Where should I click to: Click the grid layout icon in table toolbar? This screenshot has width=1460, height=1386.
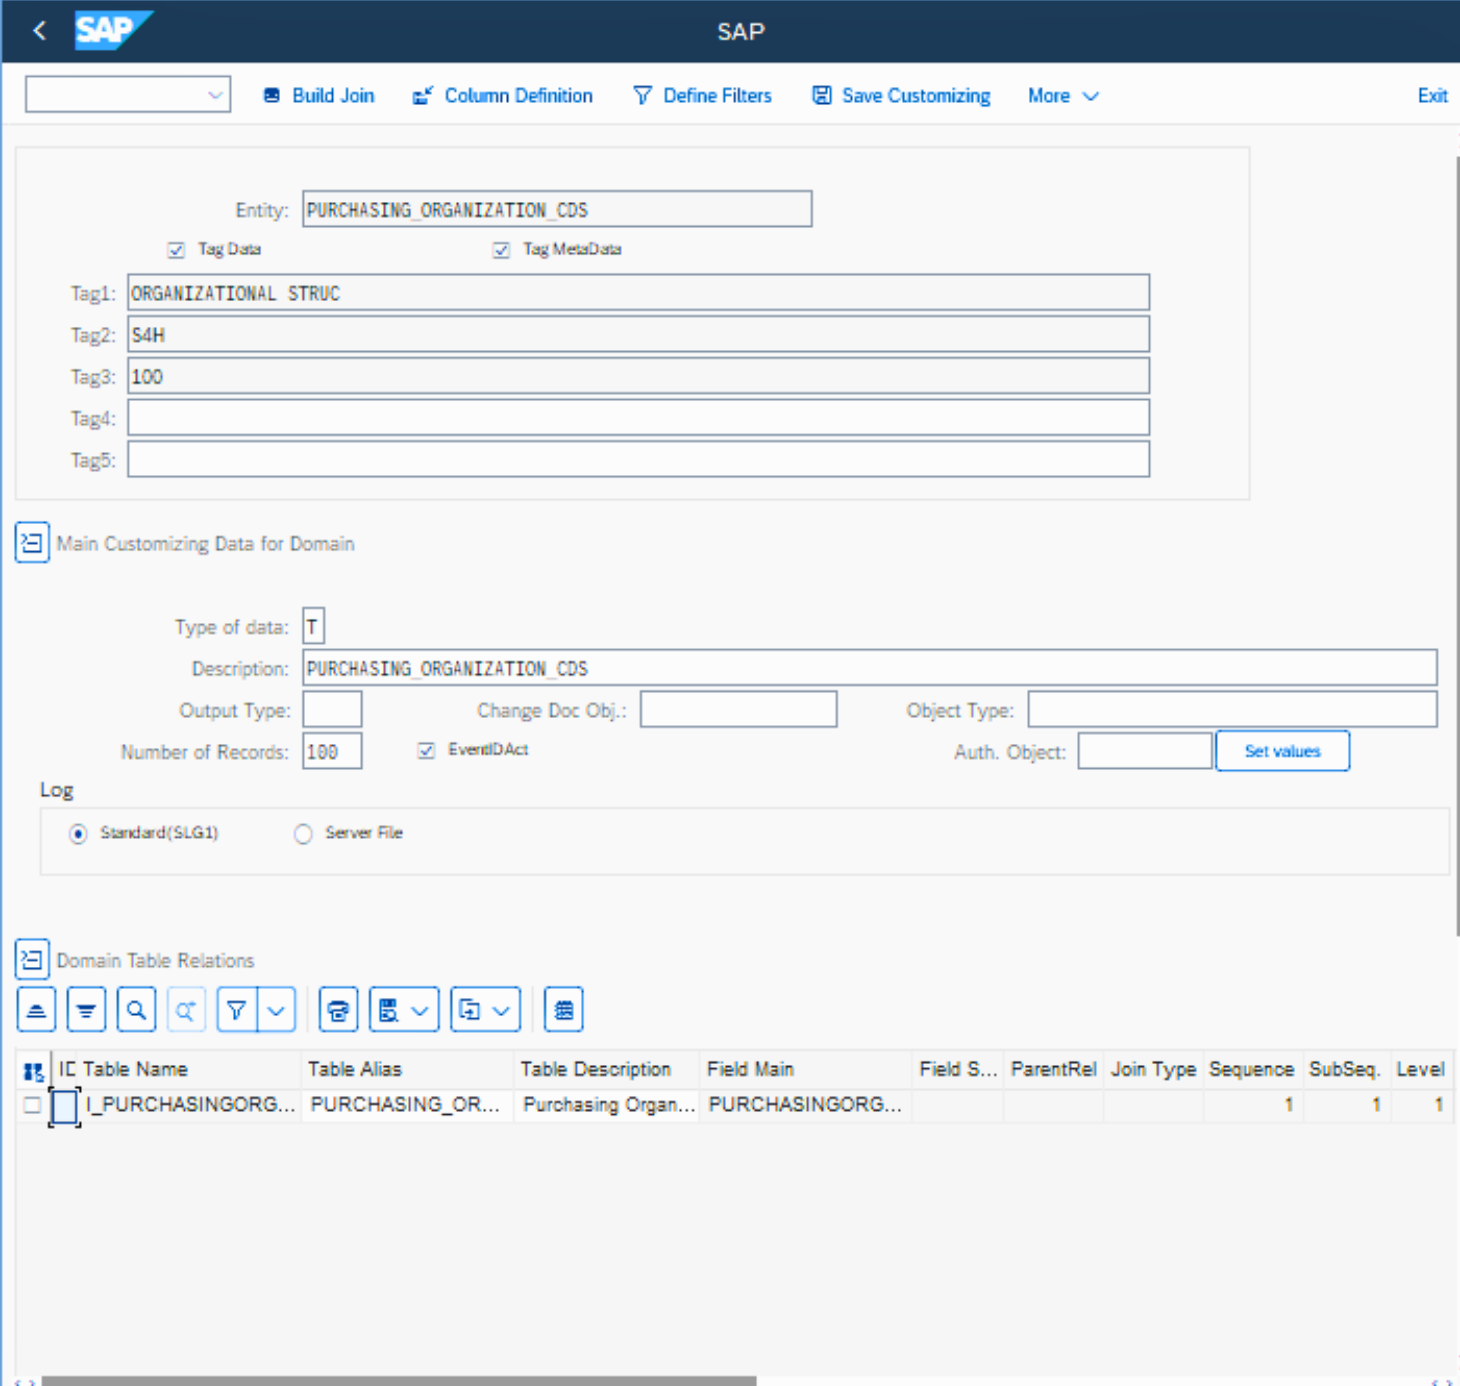(x=563, y=1010)
